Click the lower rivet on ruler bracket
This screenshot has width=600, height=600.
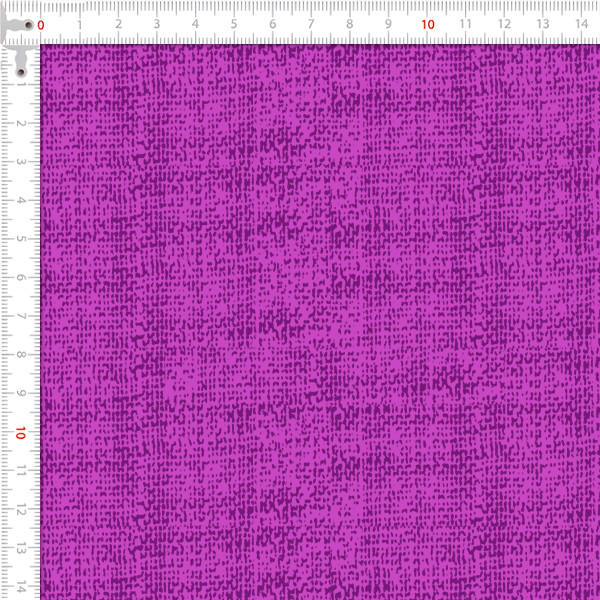click(x=21, y=72)
